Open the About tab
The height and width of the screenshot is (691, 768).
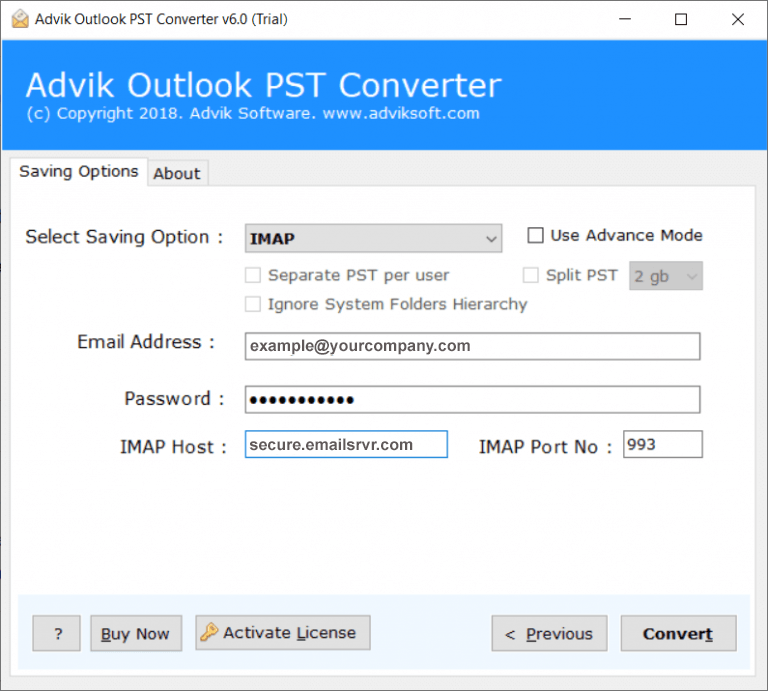tap(177, 173)
